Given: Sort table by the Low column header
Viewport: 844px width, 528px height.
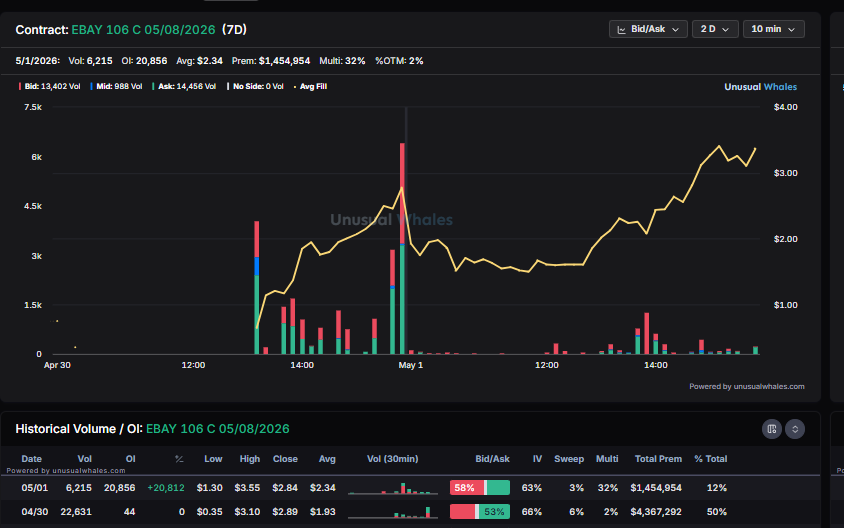Looking at the screenshot, I should (x=213, y=459).
